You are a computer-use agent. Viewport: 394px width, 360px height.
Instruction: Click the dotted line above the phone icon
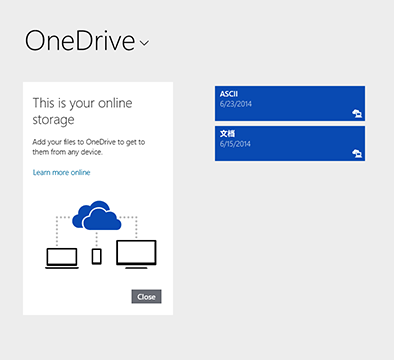point(97,239)
